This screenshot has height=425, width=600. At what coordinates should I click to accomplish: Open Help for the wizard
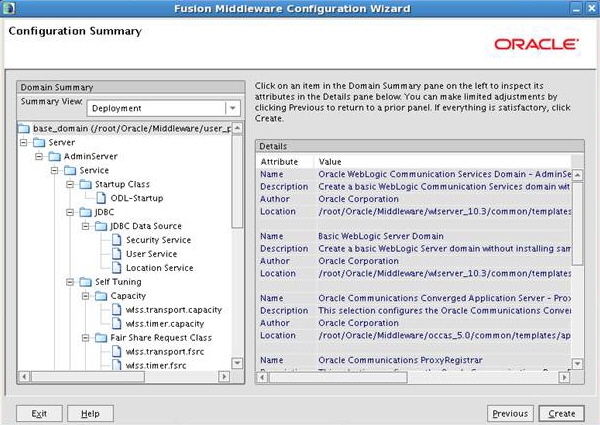coord(90,413)
